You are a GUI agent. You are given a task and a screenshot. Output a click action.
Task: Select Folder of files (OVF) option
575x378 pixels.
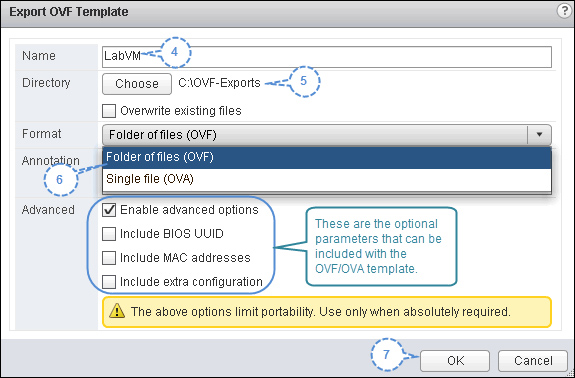tap(327, 157)
